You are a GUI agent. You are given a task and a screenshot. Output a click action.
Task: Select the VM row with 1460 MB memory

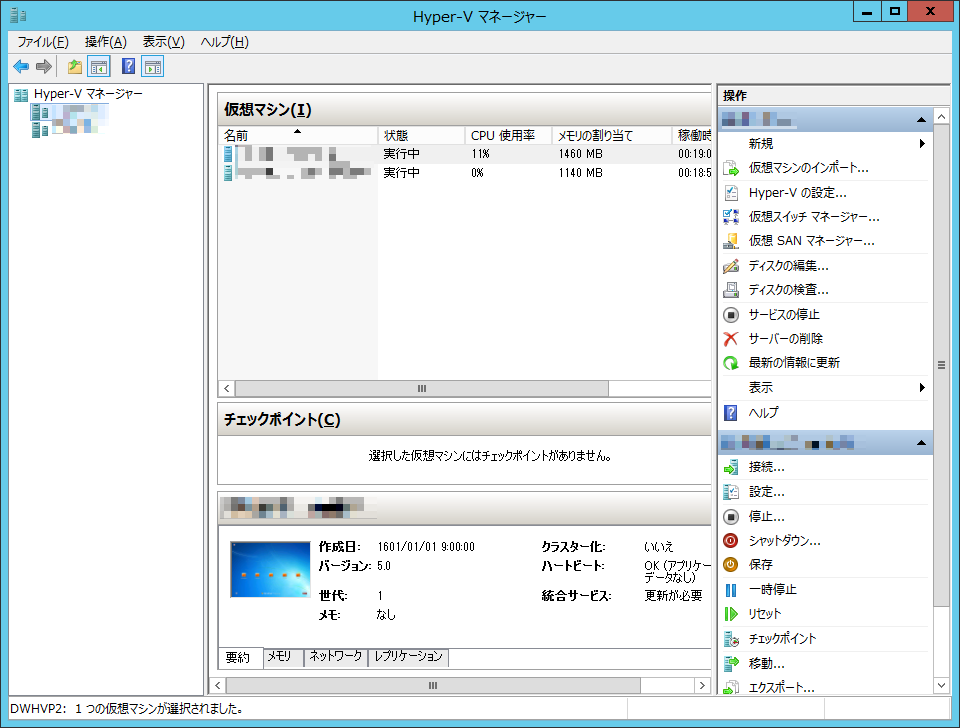465,154
